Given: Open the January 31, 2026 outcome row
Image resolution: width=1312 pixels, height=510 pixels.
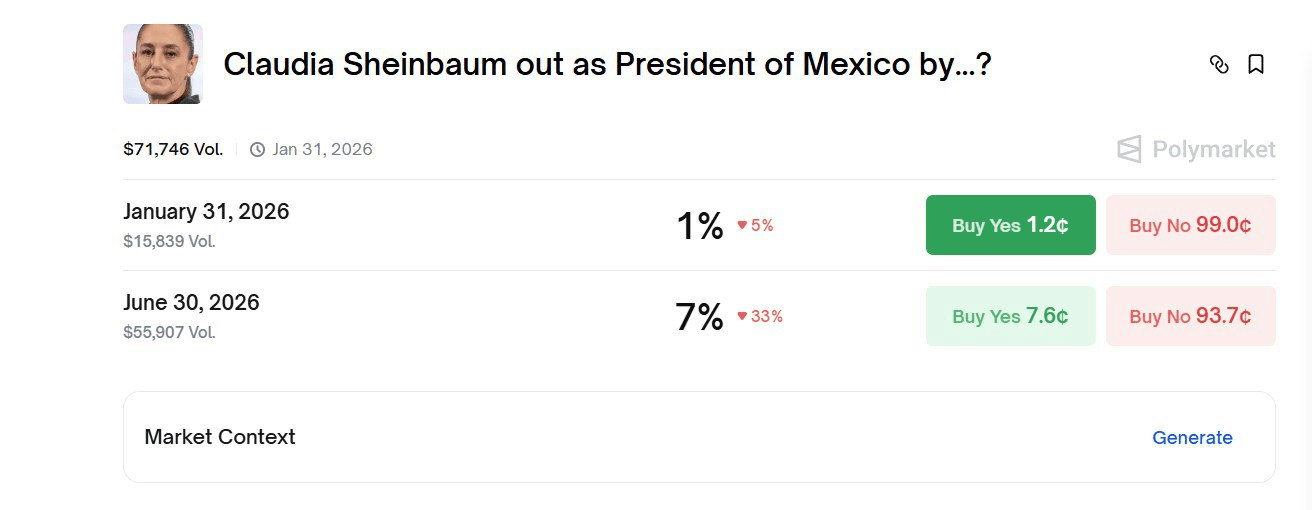Looking at the screenshot, I should point(206,212).
